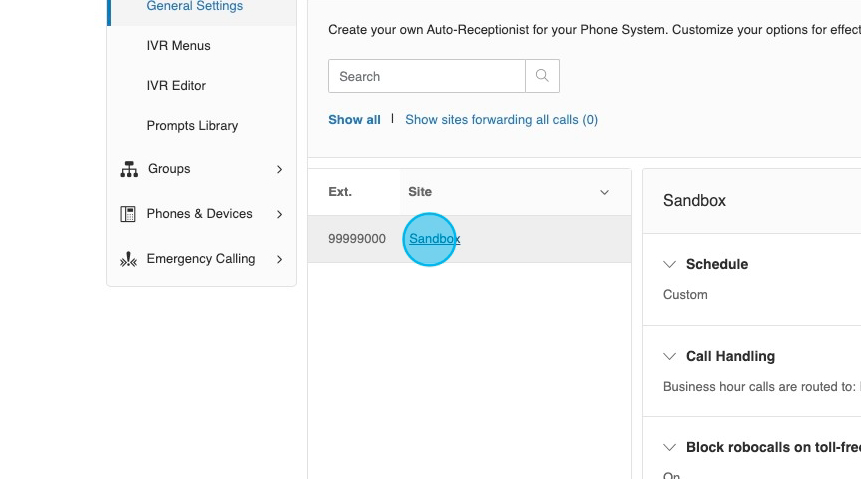Viewport: 861px width, 479px height.
Task: Collapse the Block robocalls section chevron
Action: point(670,448)
